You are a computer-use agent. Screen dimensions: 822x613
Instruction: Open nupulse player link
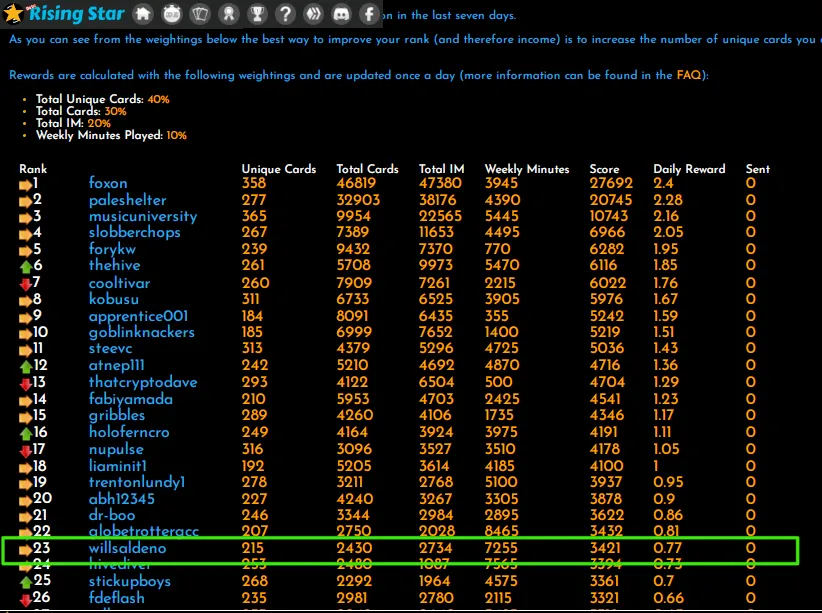point(116,449)
